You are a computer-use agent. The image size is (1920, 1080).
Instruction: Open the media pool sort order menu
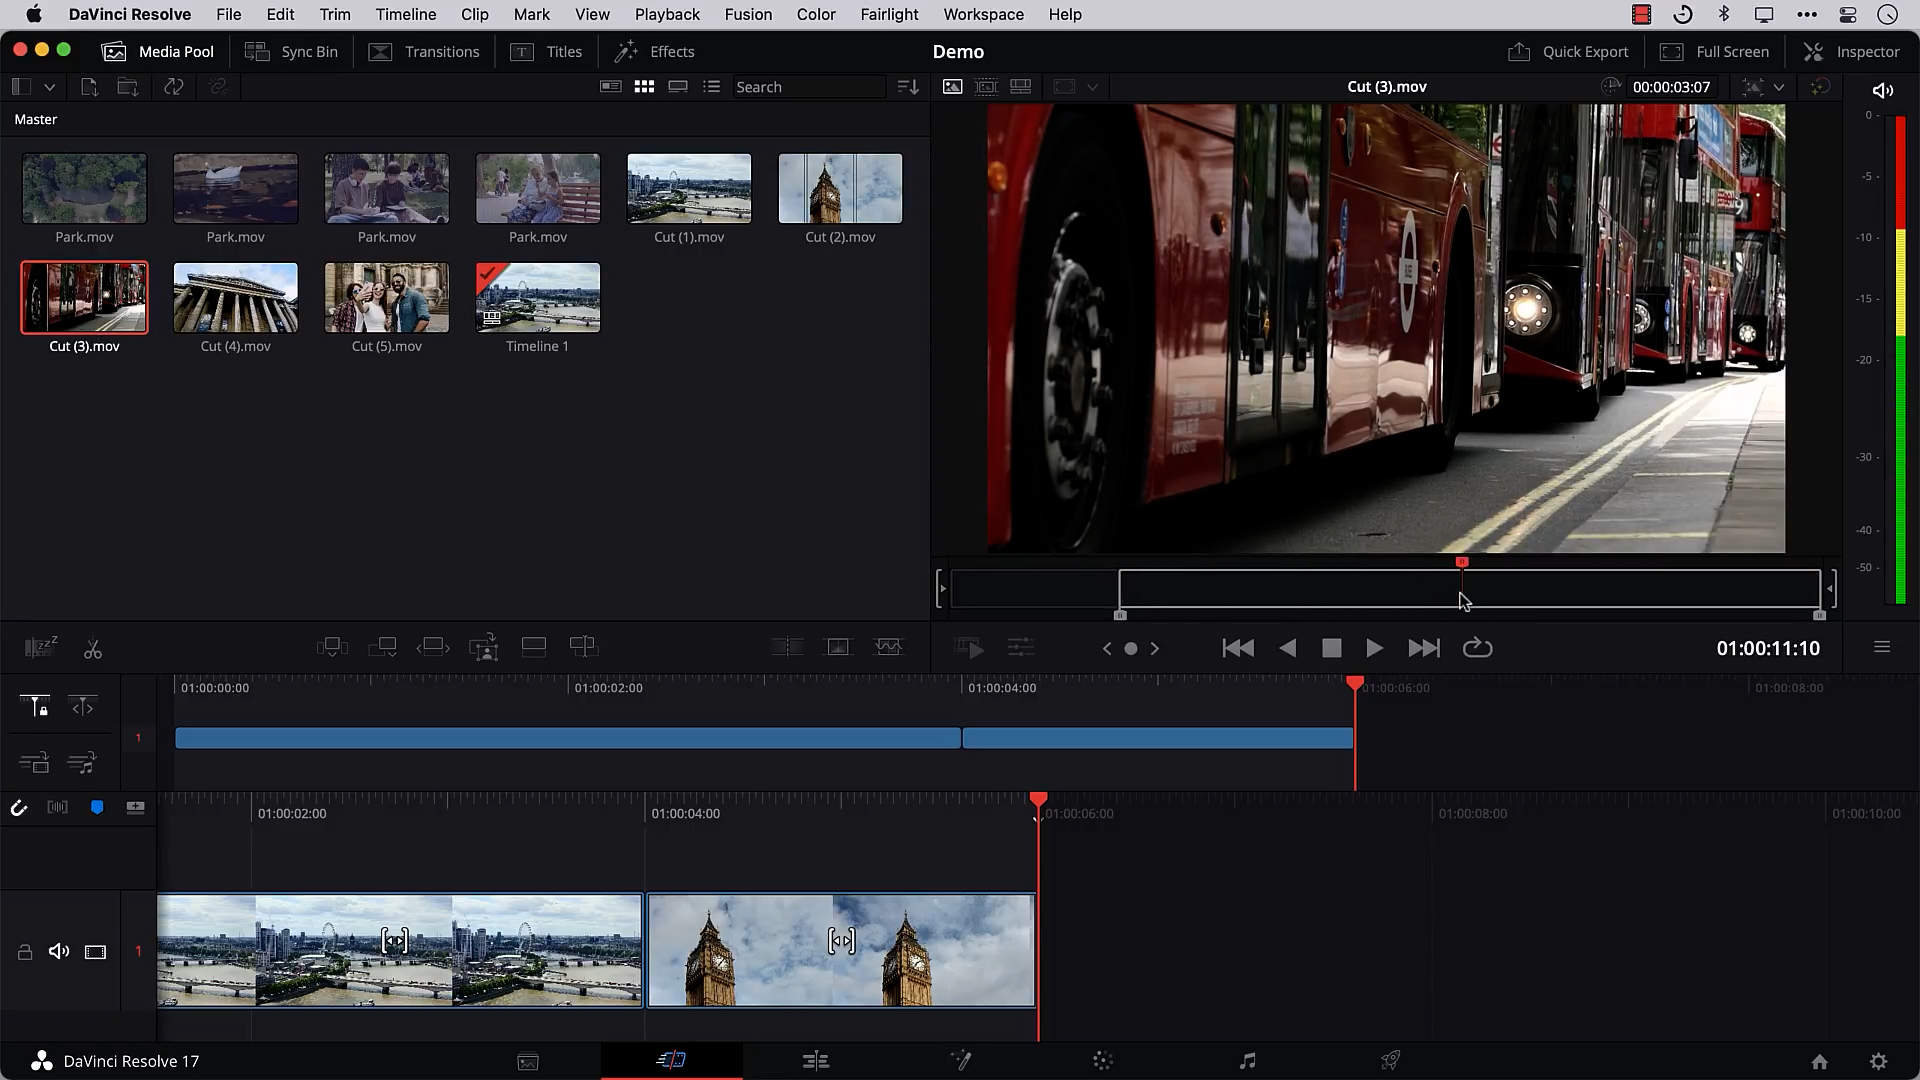coord(908,87)
